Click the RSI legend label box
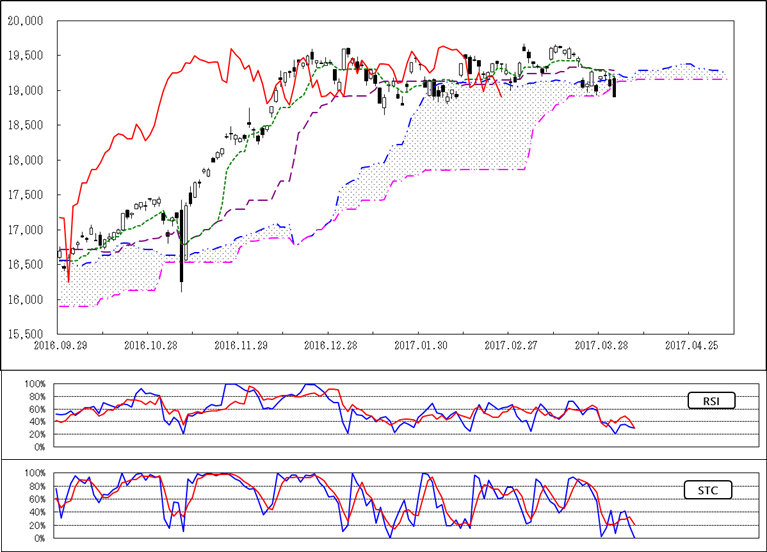The height and width of the screenshot is (552, 767). [713, 401]
